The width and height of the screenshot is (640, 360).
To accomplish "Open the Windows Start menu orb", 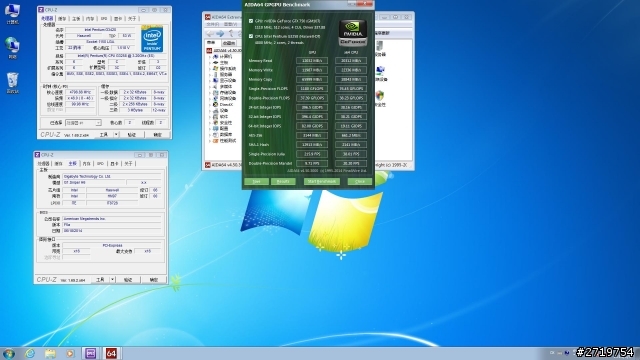I will coord(9,353).
